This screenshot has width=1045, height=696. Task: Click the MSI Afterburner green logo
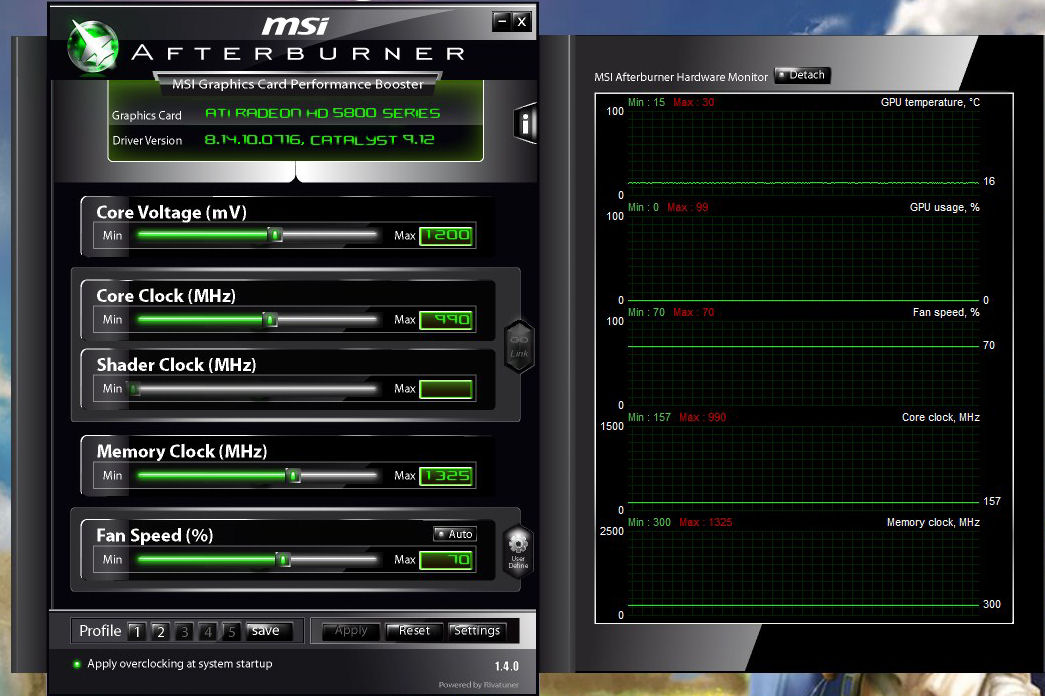[93, 45]
